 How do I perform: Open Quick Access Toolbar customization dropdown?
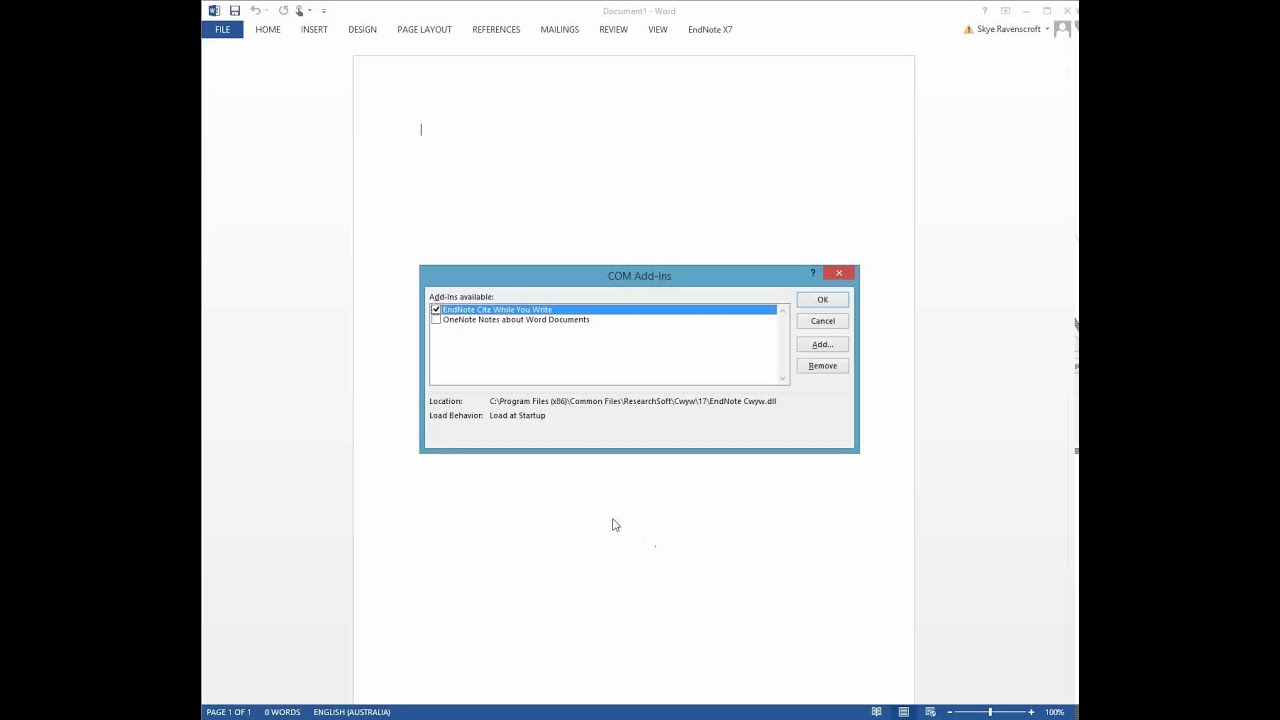322,10
